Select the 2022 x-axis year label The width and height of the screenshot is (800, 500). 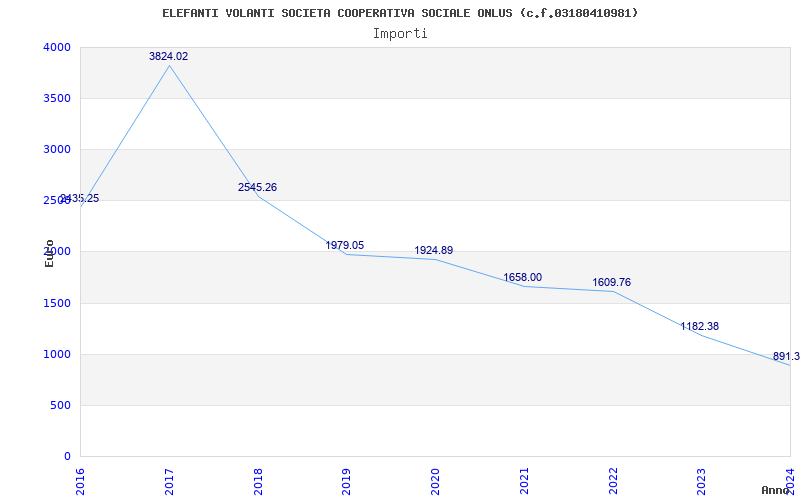tap(613, 481)
